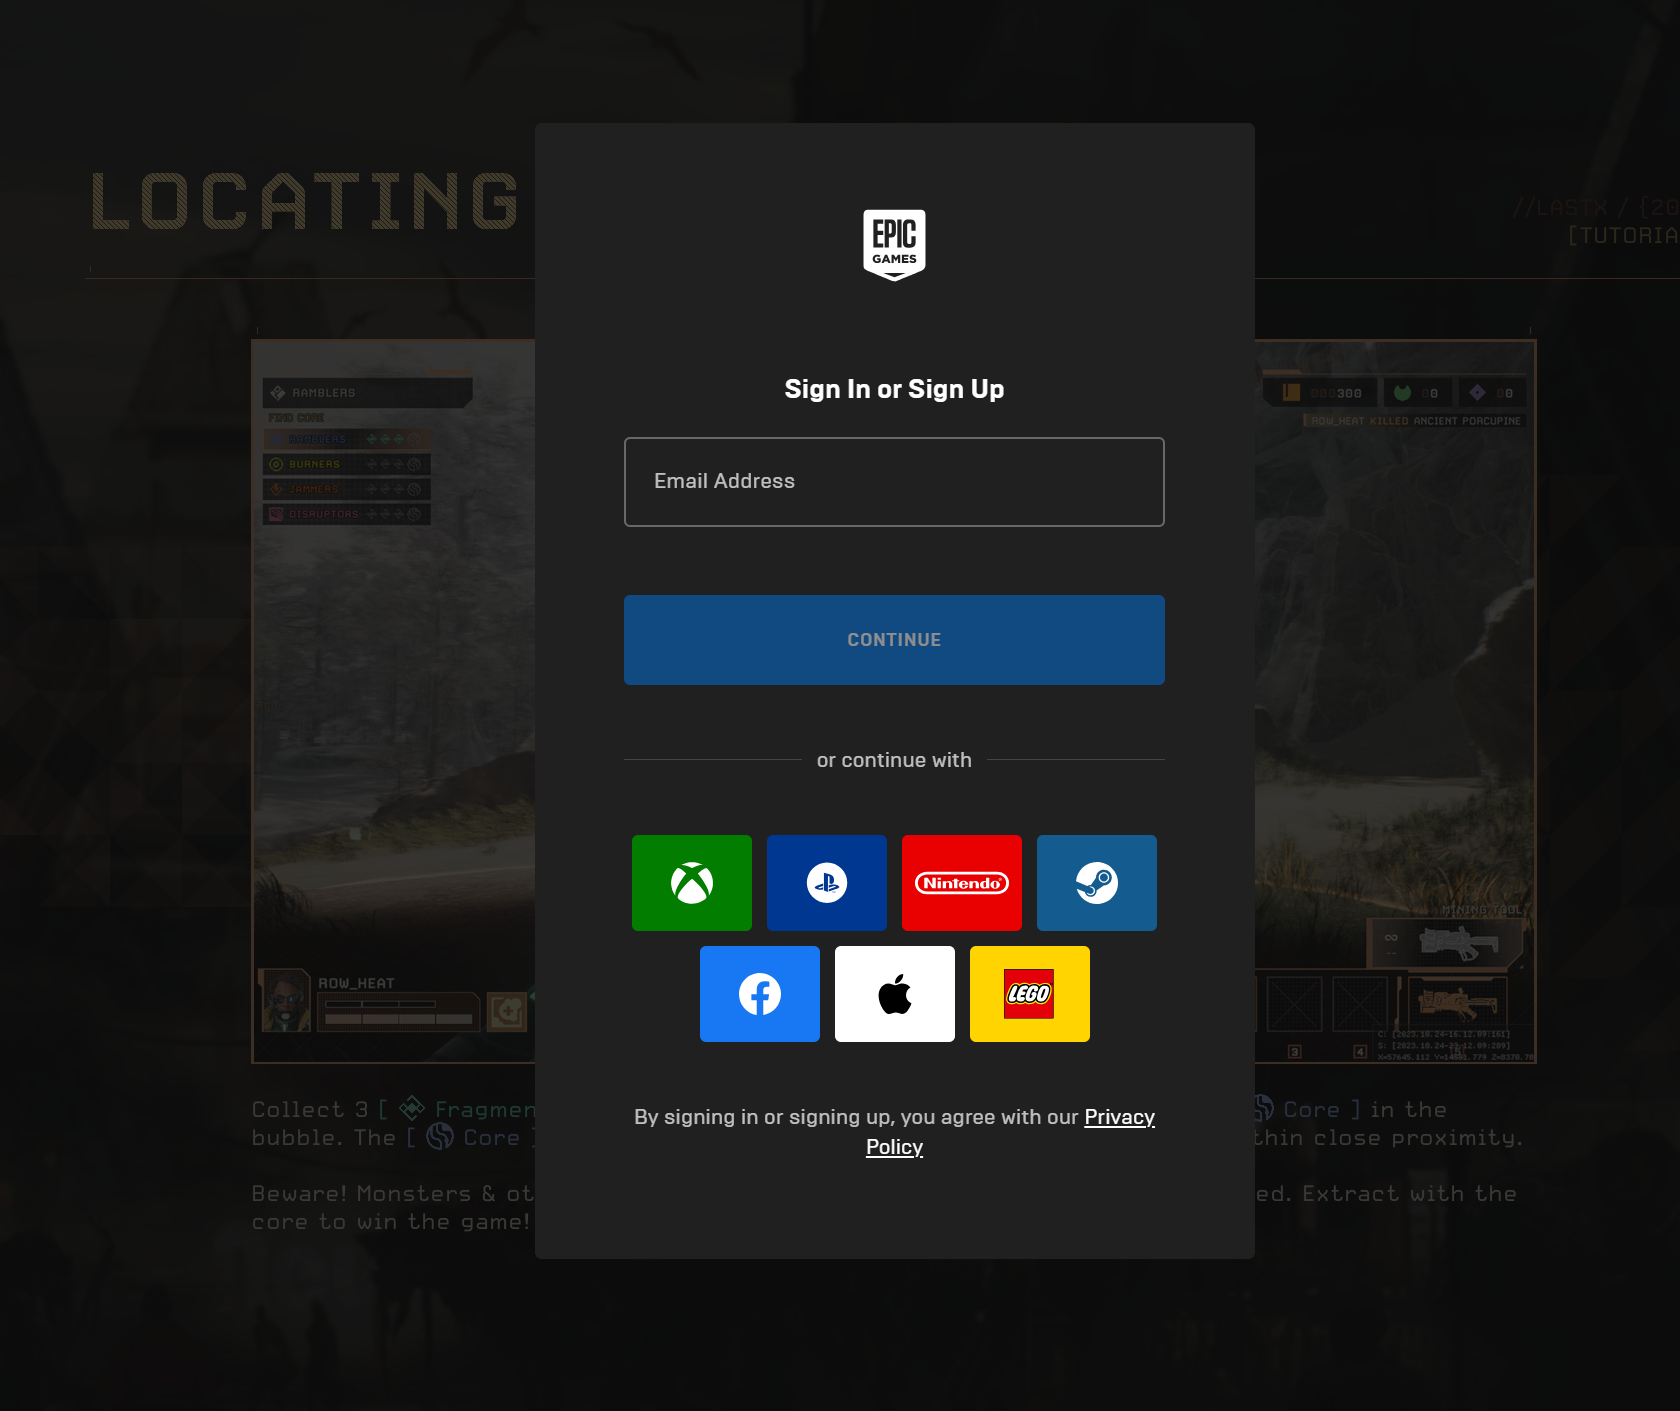Sign in with LEGO
The image size is (1680, 1411).
point(1030,994)
